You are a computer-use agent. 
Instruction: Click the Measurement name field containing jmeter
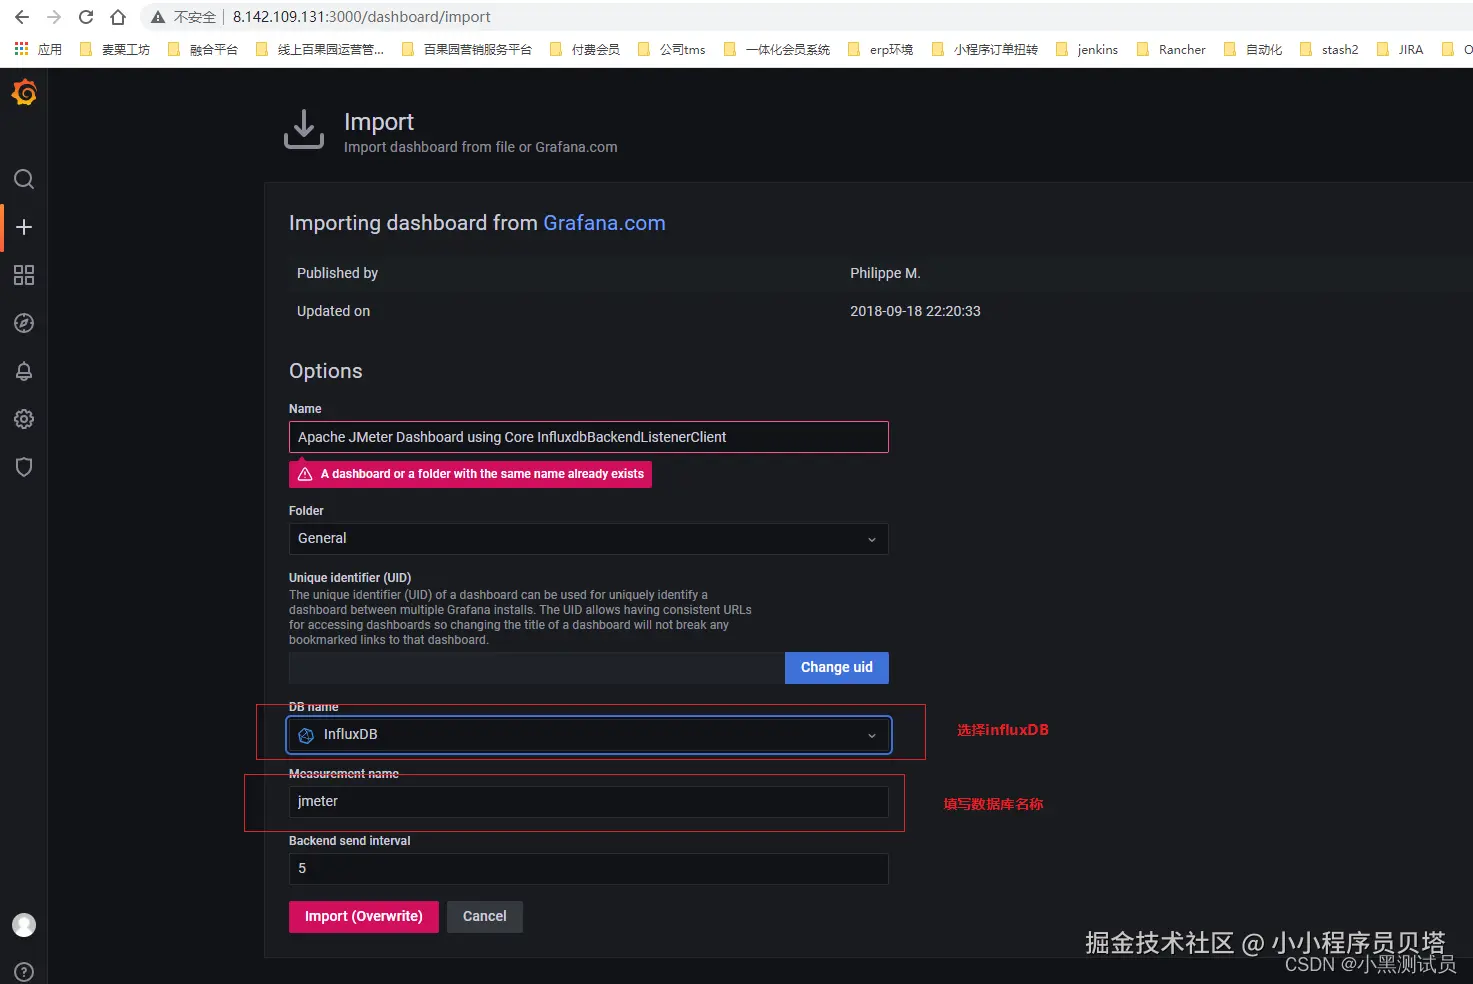click(588, 802)
